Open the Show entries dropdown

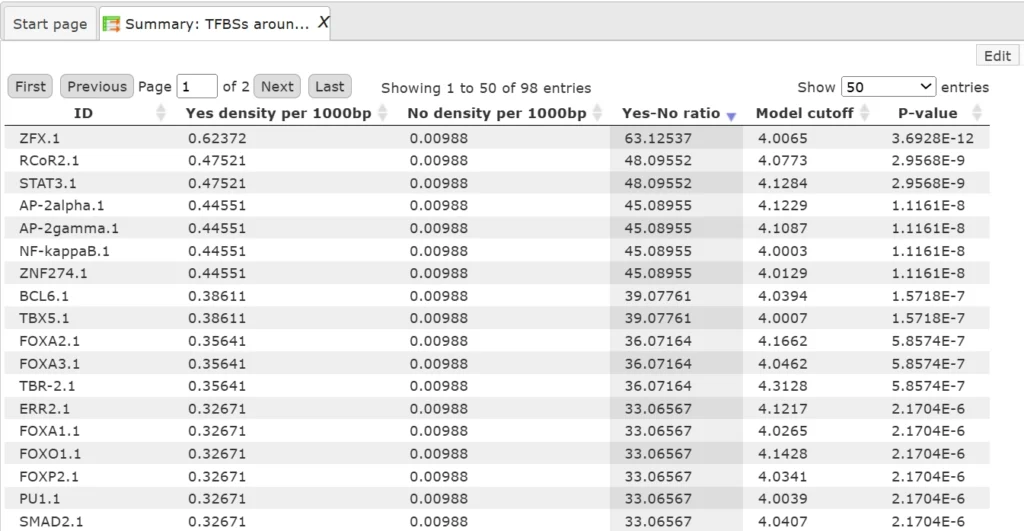point(888,87)
